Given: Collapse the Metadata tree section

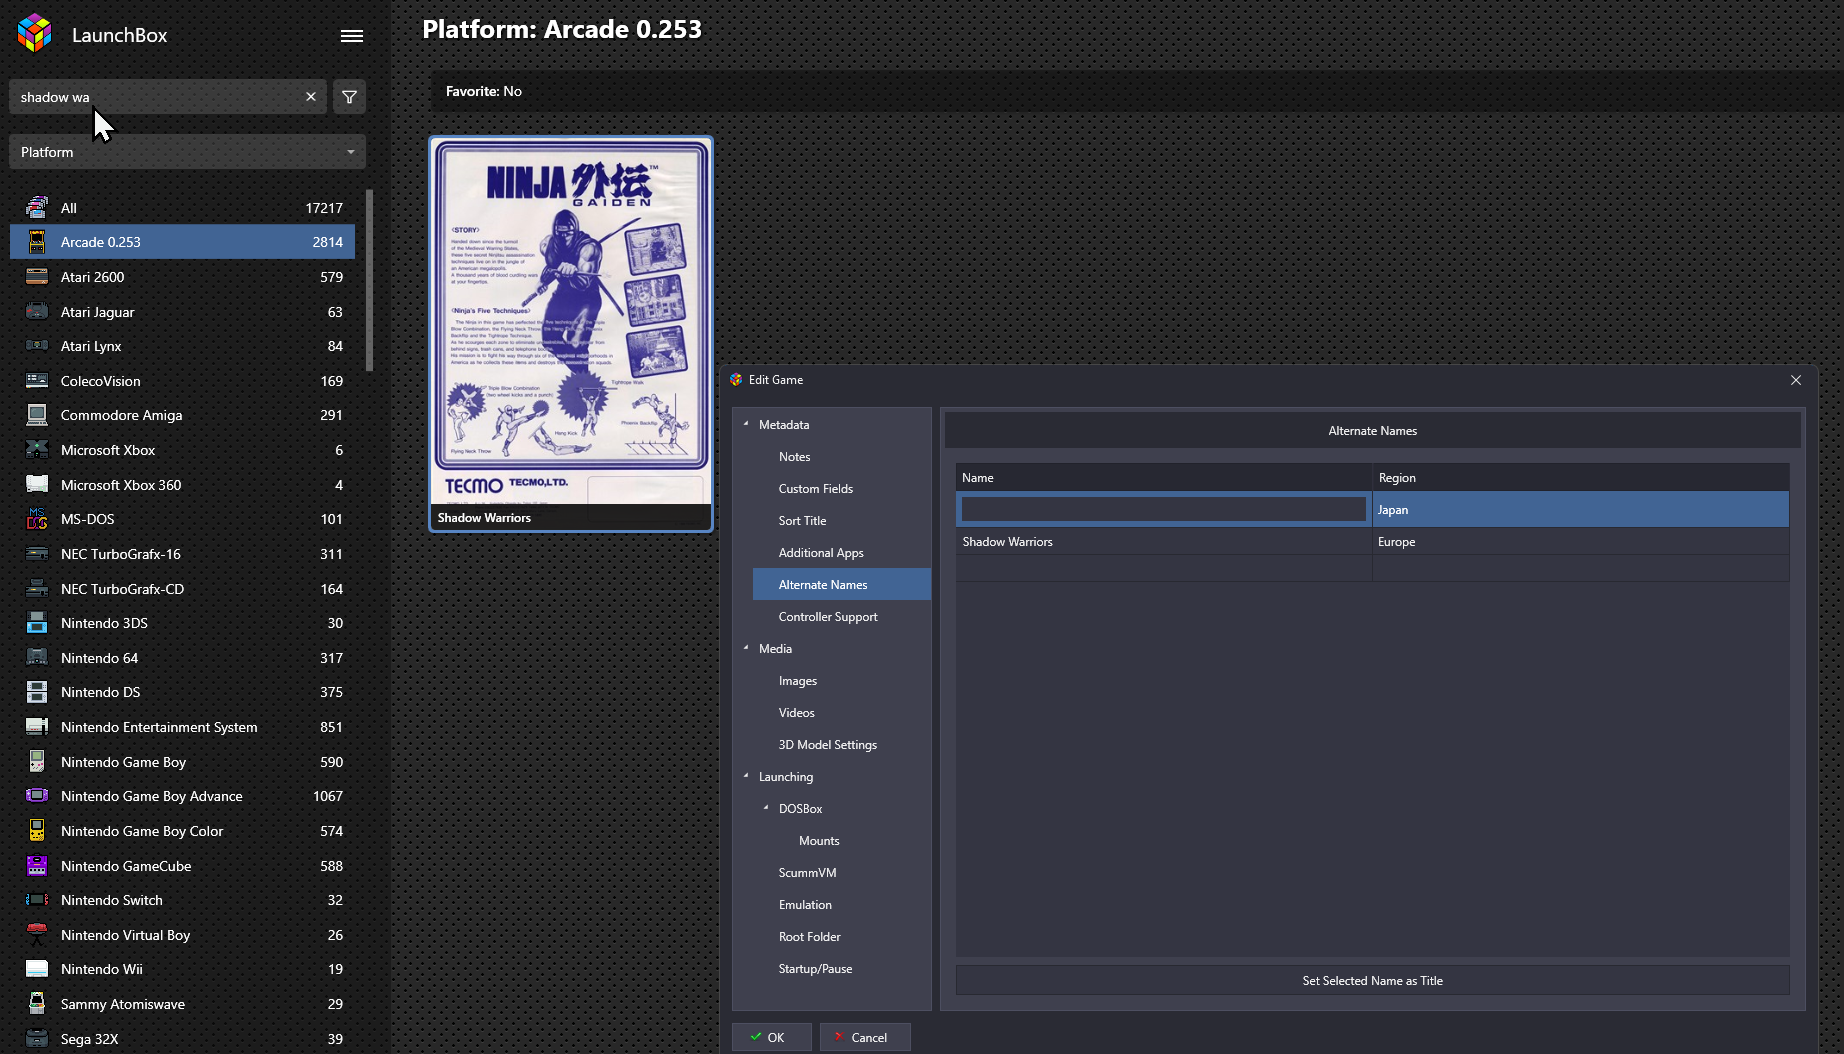Looking at the screenshot, I should point(746,424).
